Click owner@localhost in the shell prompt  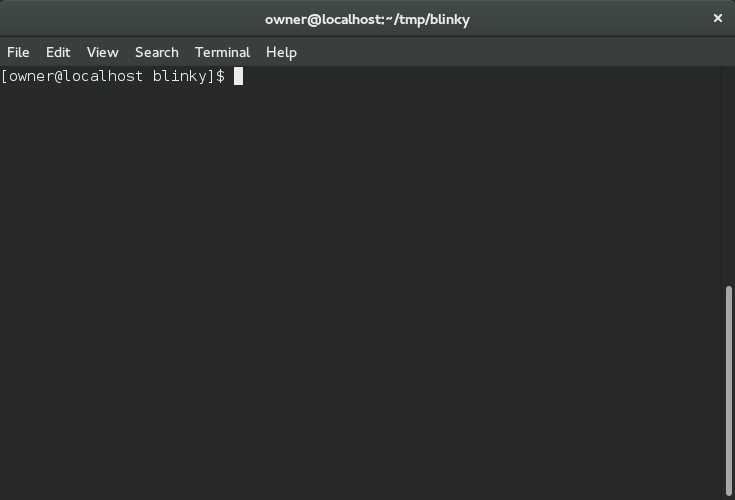click(x=76, y=76)
